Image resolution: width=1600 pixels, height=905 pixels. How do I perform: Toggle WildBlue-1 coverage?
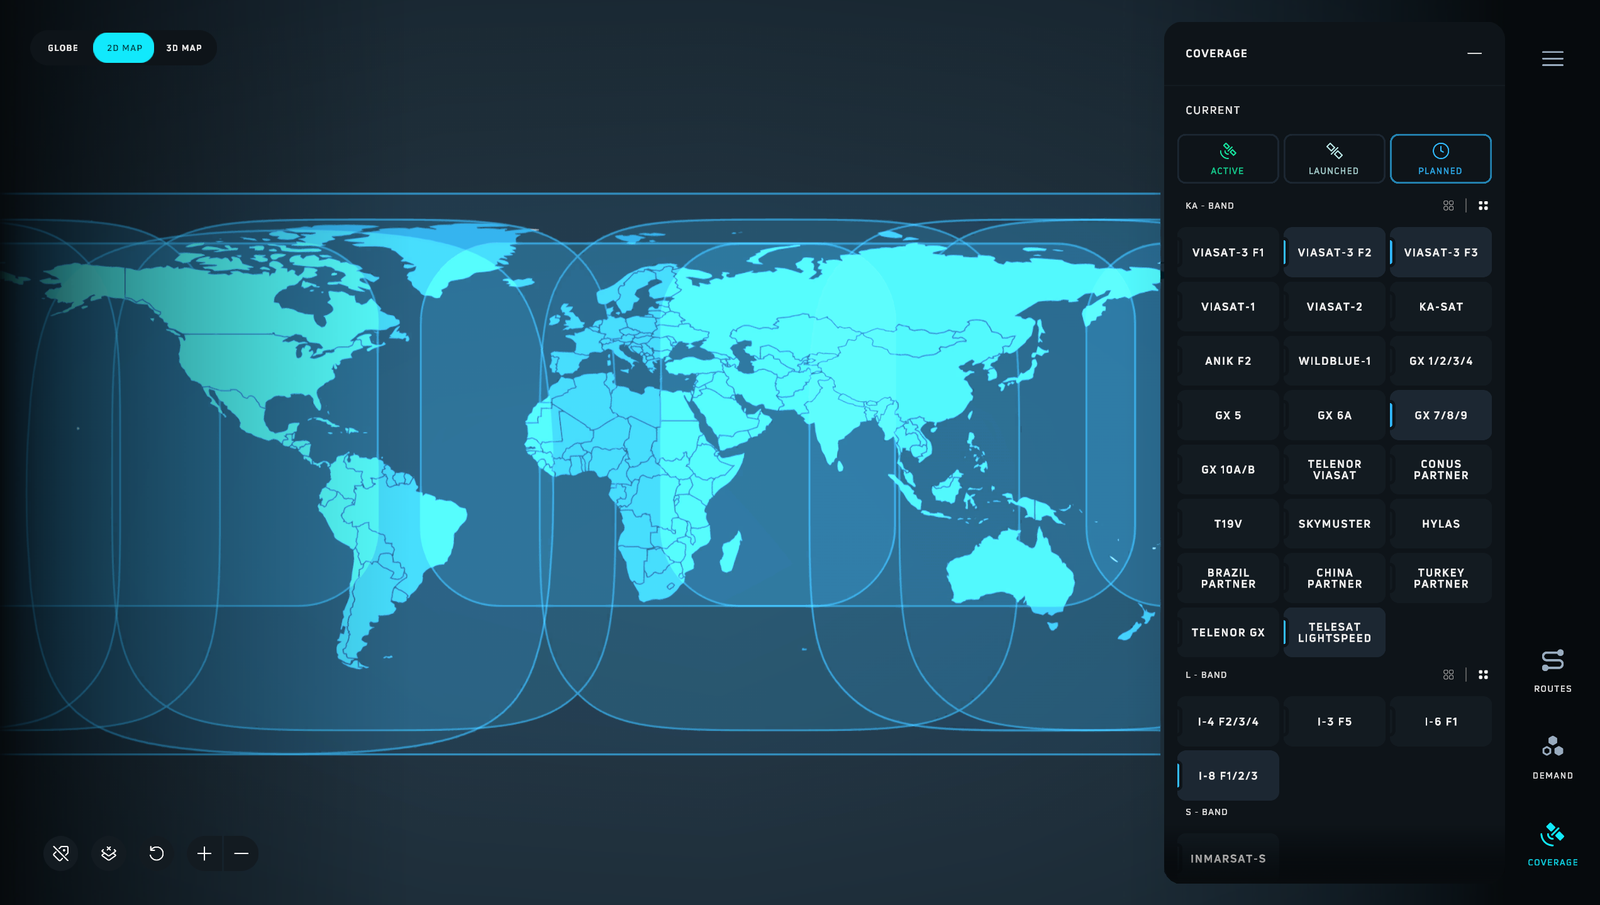(1334, 361)
